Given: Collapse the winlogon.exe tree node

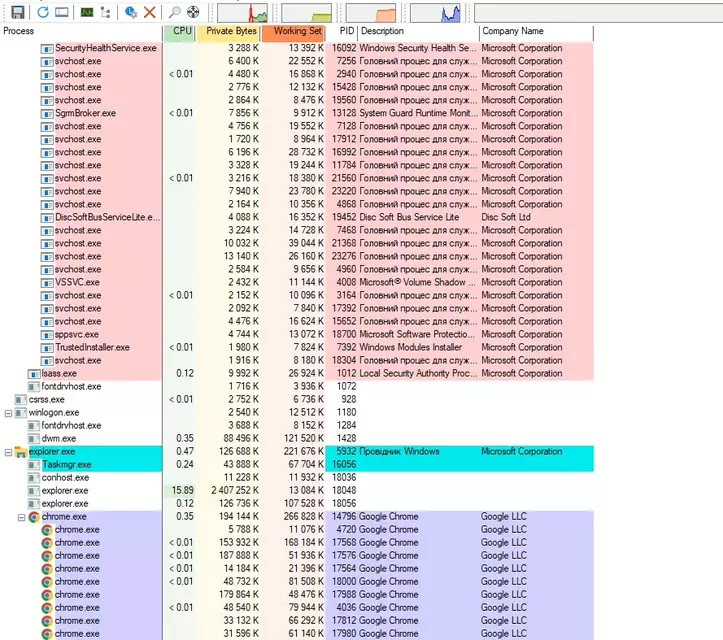Looking at the screenshot, I should click(8, 413).
